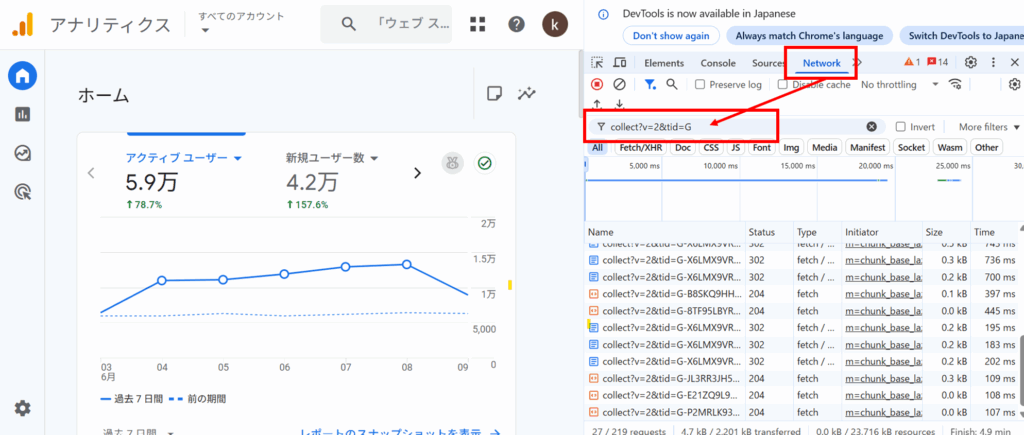Open the Insights sparkline icon
The width and height of the screenshot is (1024, 435).
click(526, 93)
